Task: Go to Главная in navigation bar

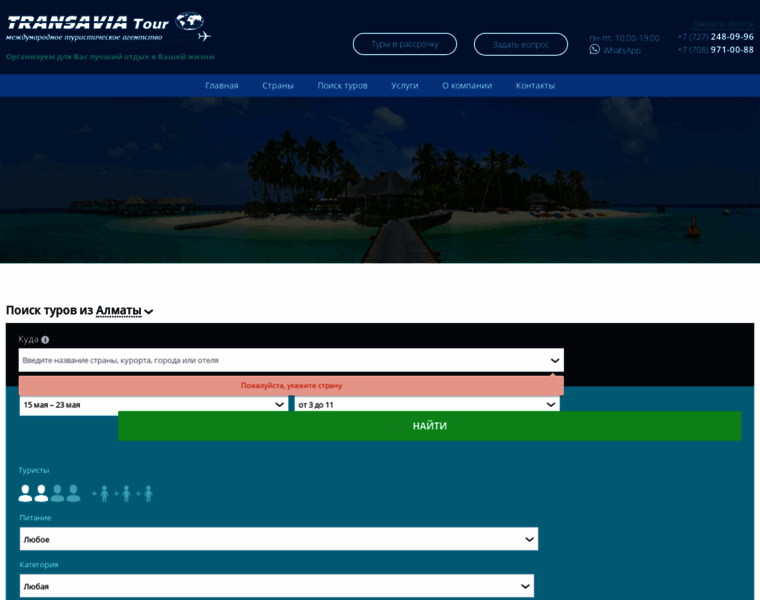Action: tap(222, 85)
